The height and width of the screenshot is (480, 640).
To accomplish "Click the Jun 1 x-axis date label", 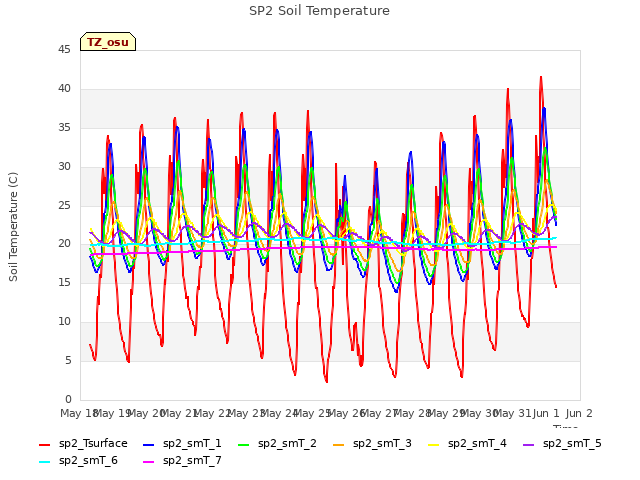I will (x=546, y=413).
